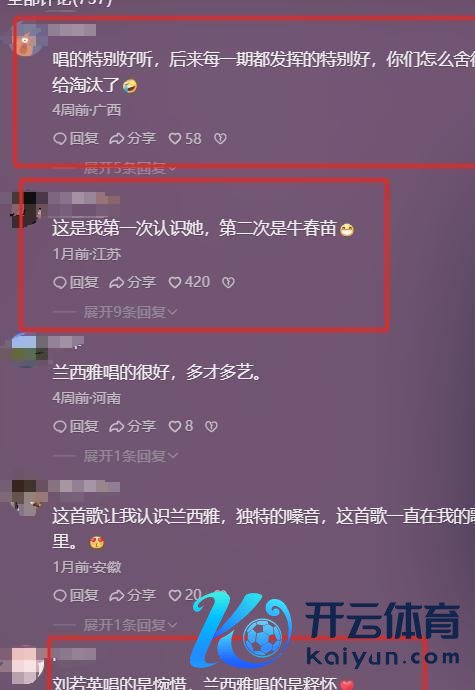Share the 牛春苗 comment
The width and height of the screenshot is (475, 690).
pyautogui.click(x=133, y=282)
